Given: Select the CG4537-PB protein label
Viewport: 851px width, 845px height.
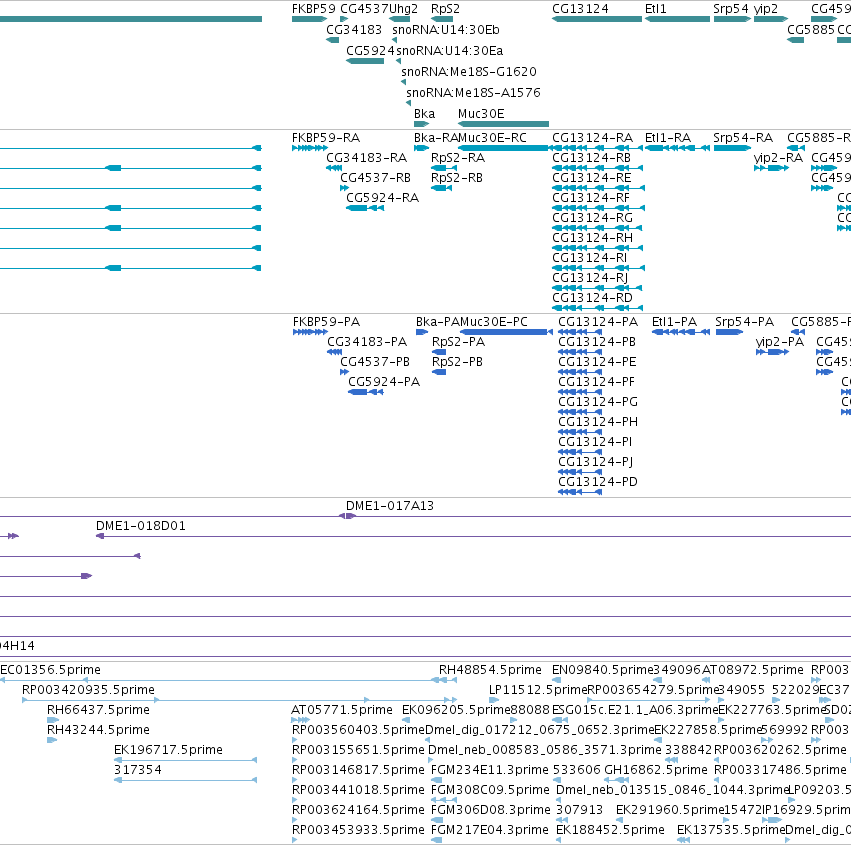Looking at the screenshot, I should [x=375, y=362].
